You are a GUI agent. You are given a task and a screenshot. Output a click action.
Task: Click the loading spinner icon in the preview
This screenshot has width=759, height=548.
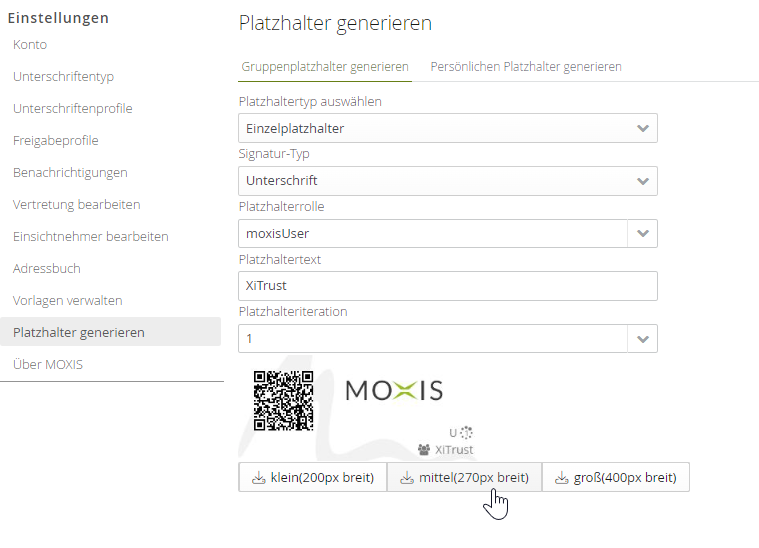[467, 433]
